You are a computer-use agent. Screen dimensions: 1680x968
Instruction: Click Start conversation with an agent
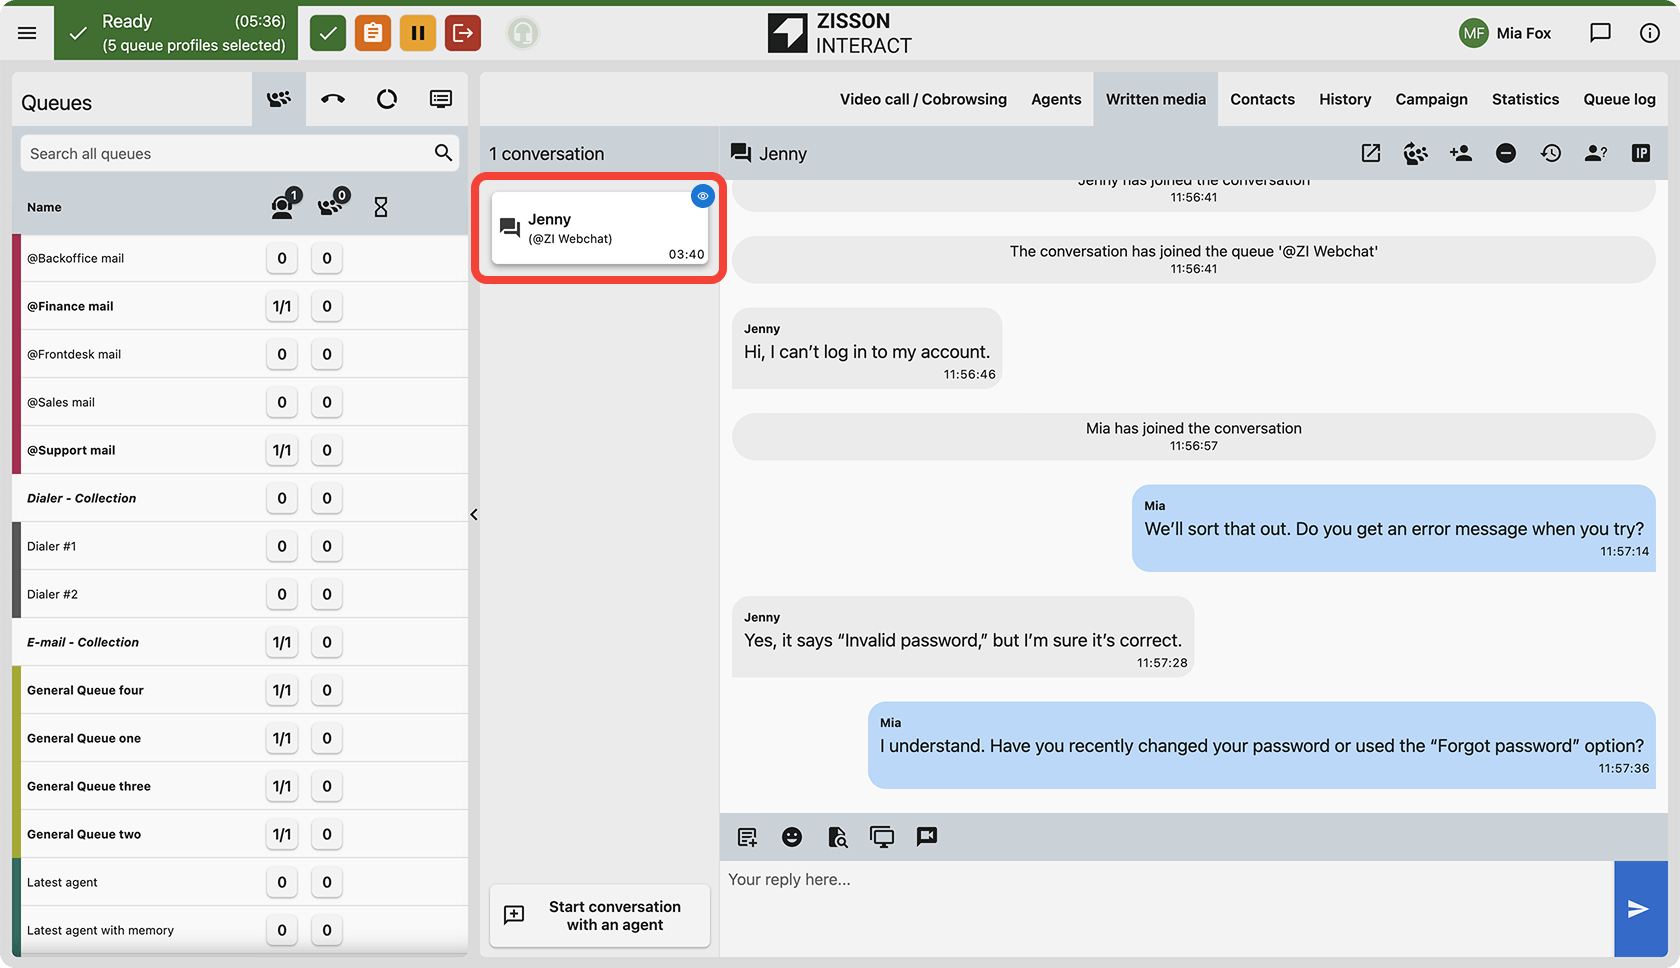pos(600,916)
